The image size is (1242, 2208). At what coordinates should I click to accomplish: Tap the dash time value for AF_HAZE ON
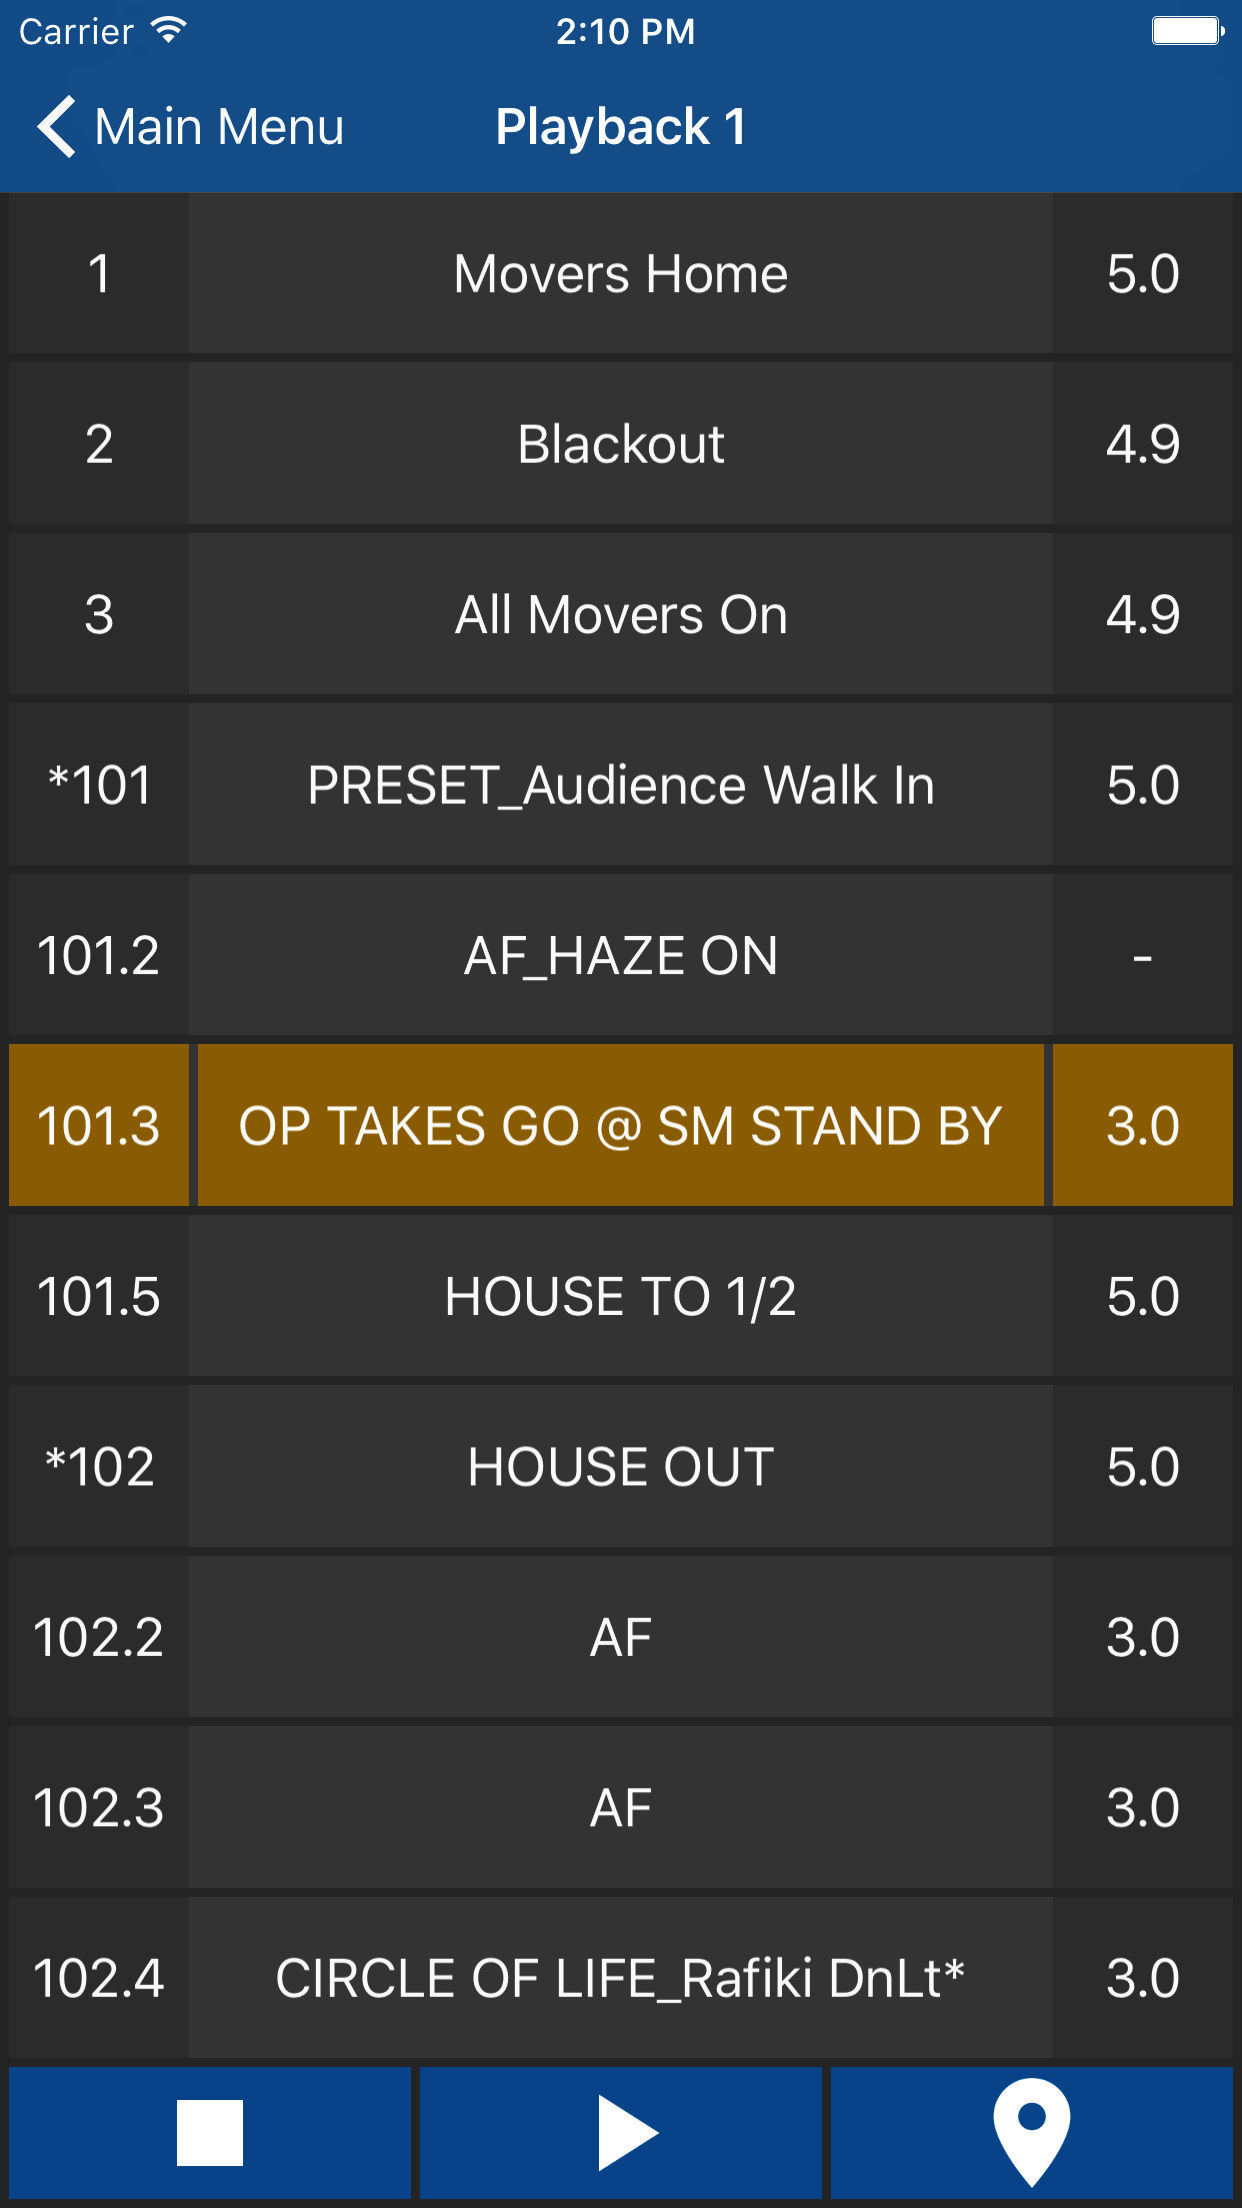[x=1142, y=955]
